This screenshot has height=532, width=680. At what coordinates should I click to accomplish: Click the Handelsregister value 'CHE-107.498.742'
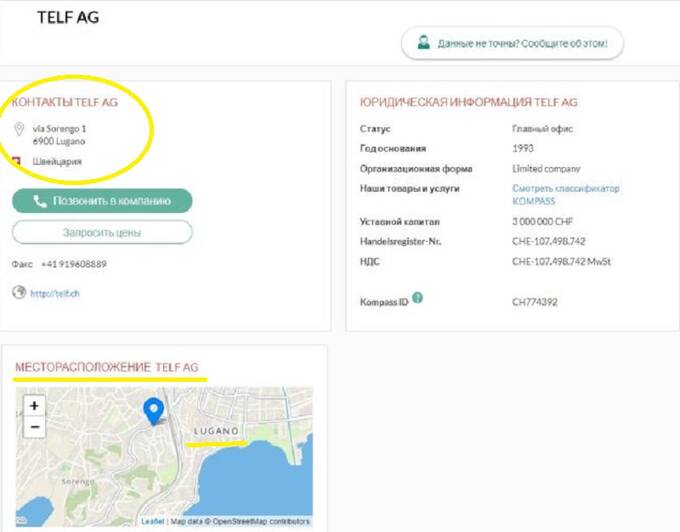click(549, 242)
